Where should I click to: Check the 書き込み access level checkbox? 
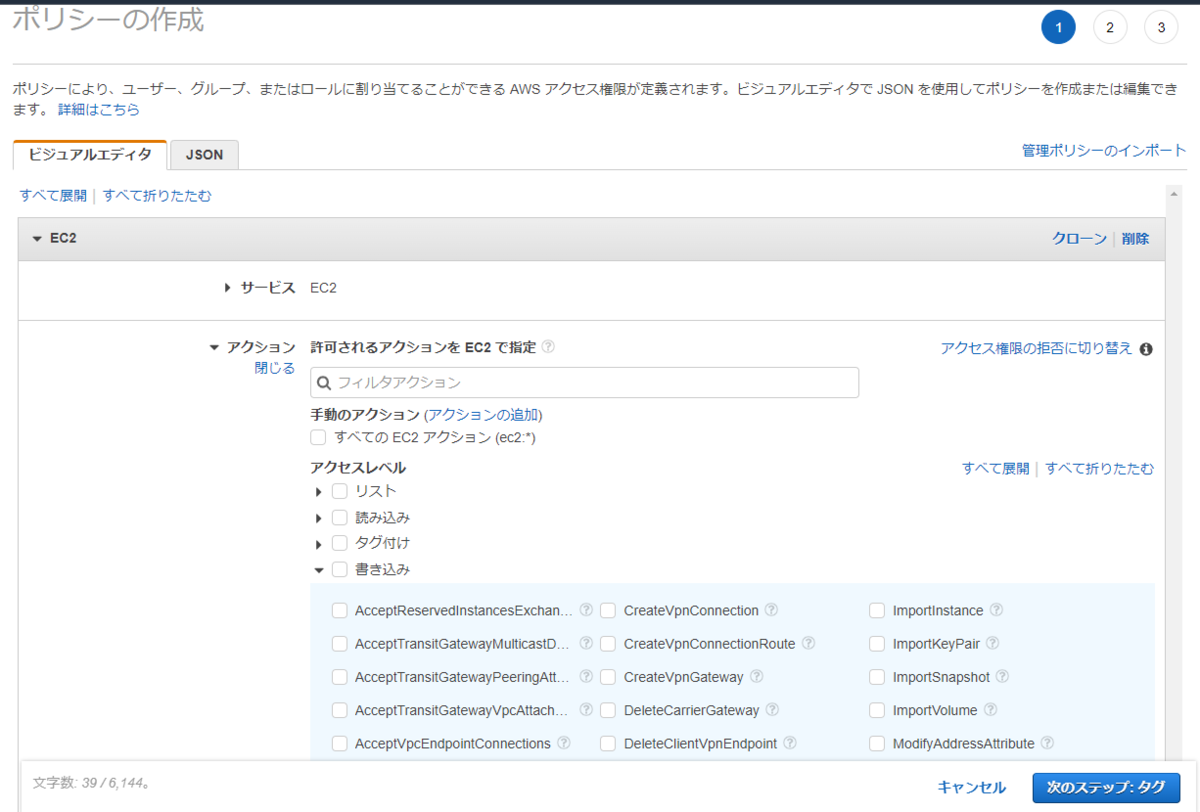click(340, 569)
